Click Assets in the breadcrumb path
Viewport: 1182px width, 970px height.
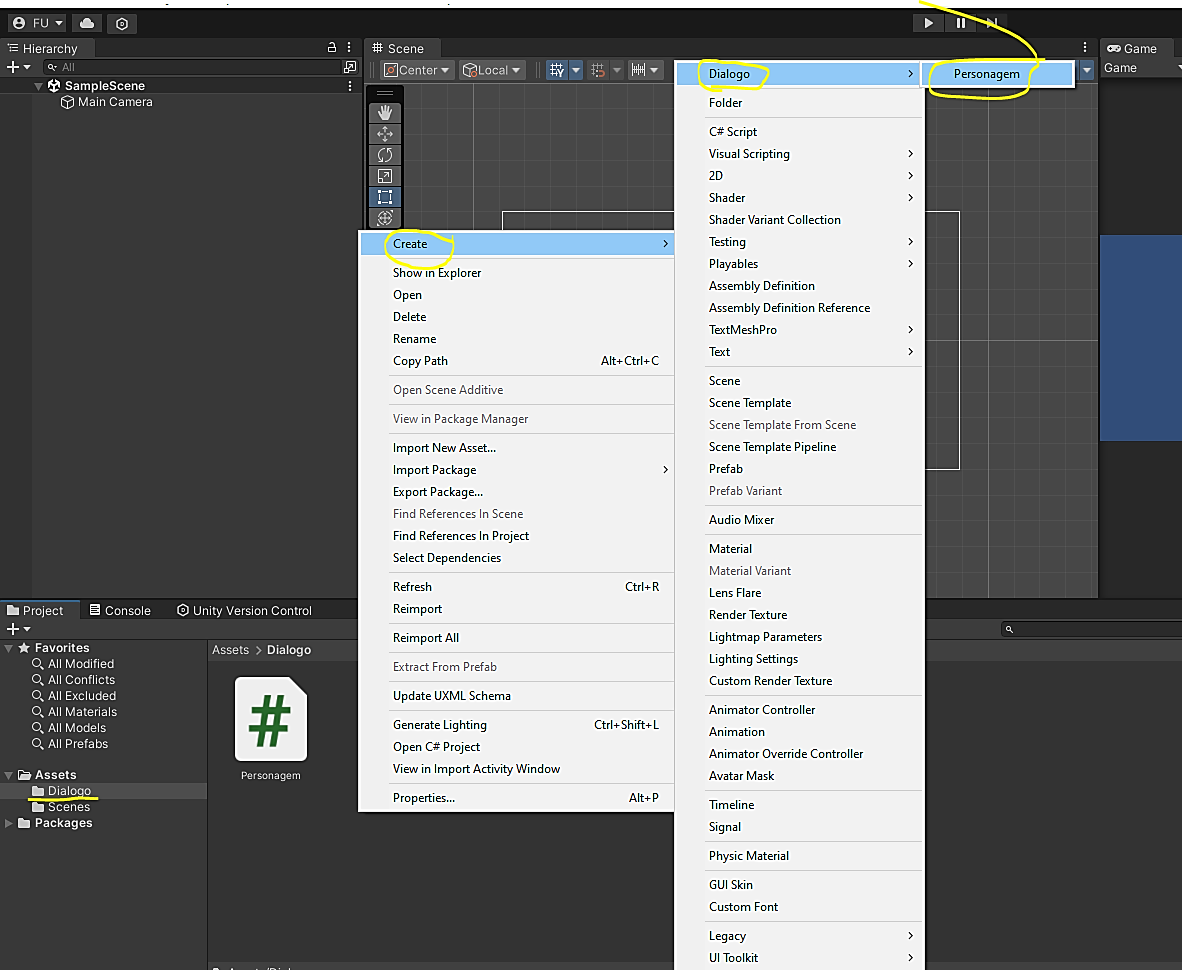(230, 650)
